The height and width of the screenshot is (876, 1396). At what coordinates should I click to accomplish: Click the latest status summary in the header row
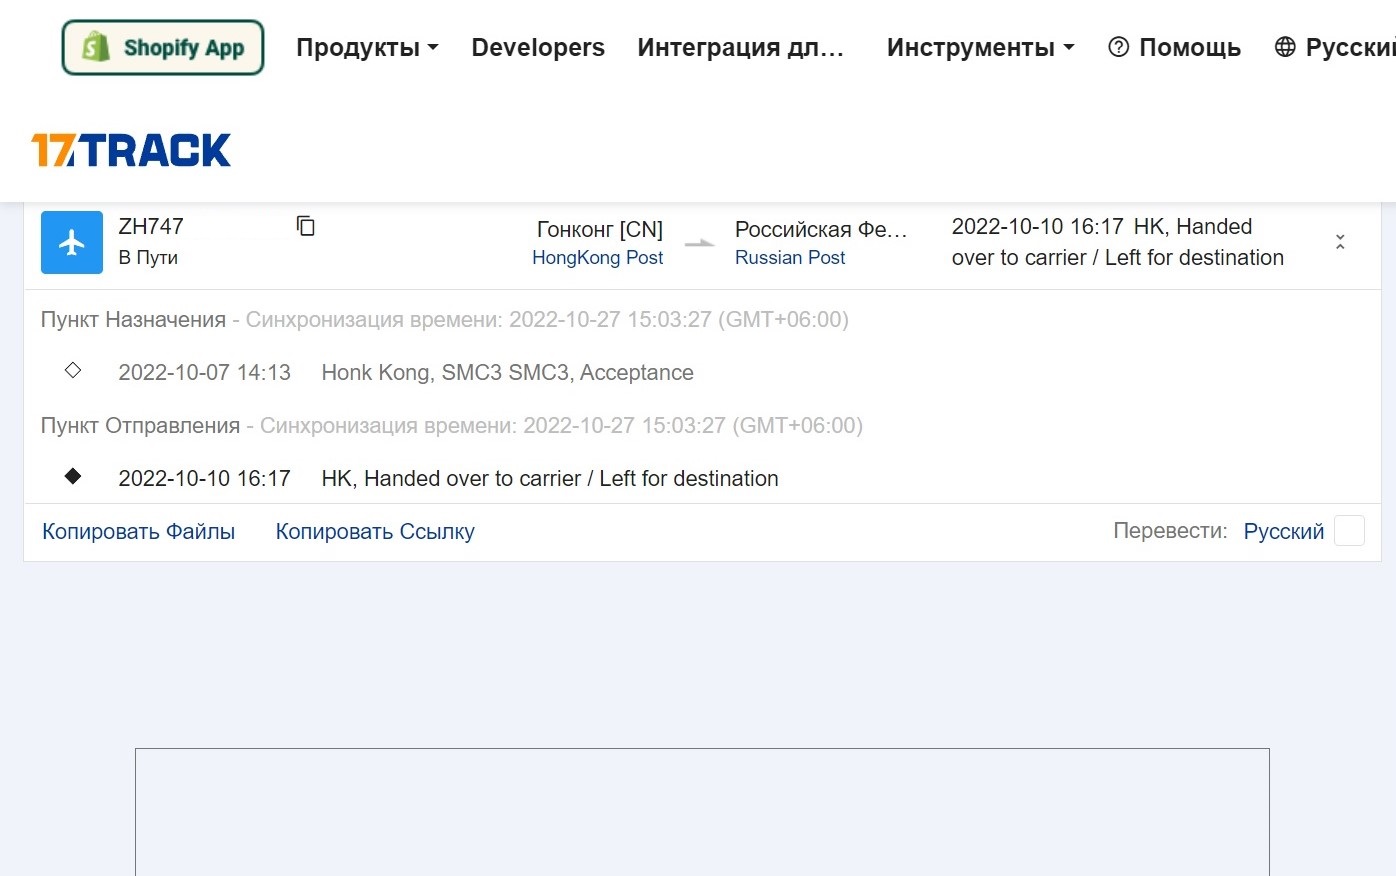tap(1118, 242)
